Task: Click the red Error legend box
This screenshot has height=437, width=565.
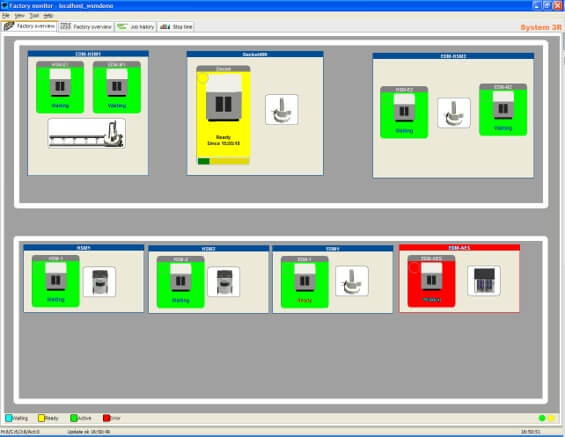Action: coord(106,418)
